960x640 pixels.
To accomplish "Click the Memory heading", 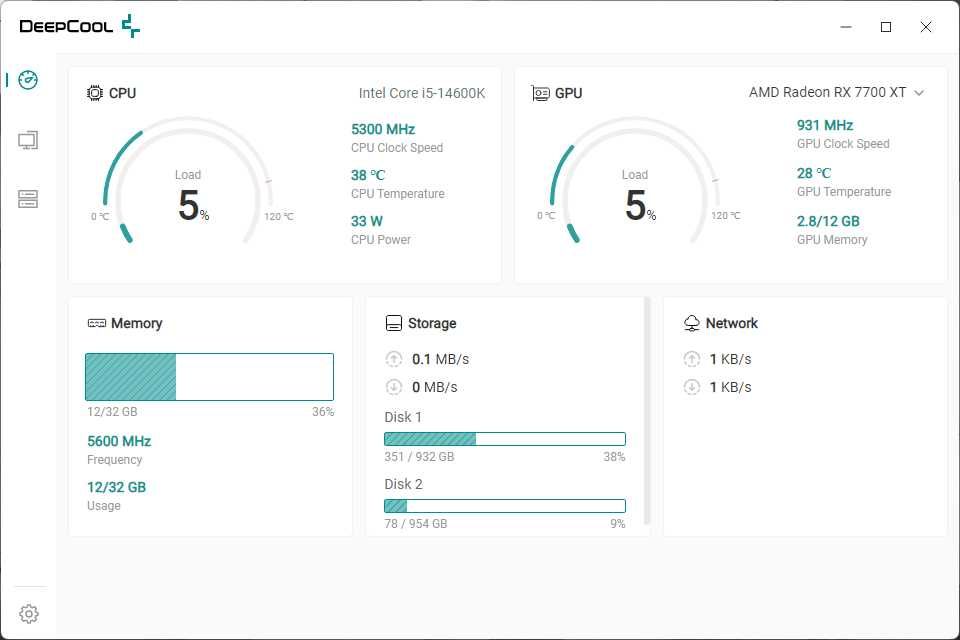I will (x=137, y=323).
